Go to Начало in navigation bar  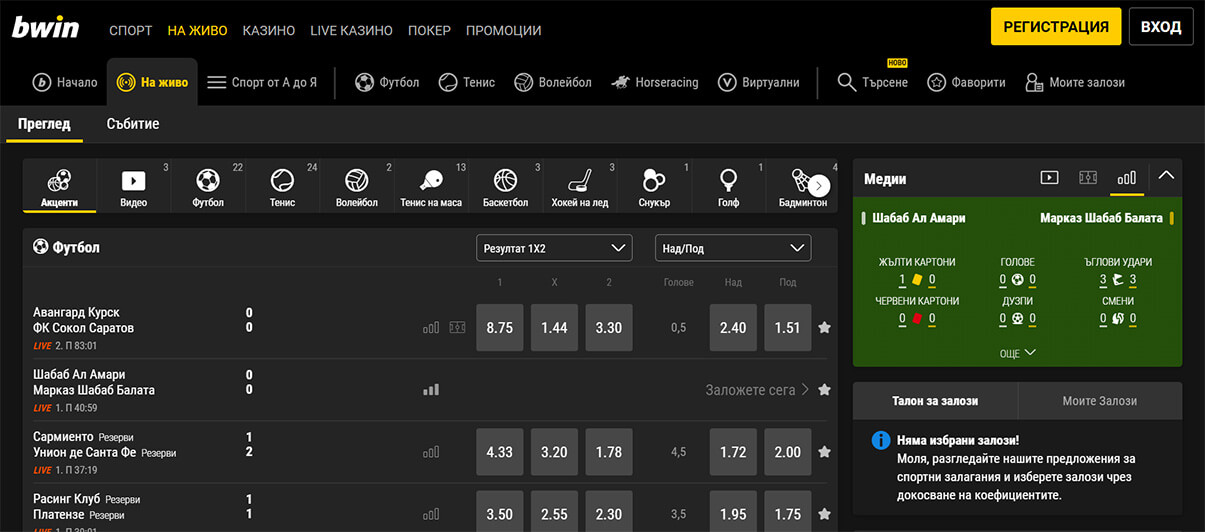pyautogui.click(x=65, y=82)
